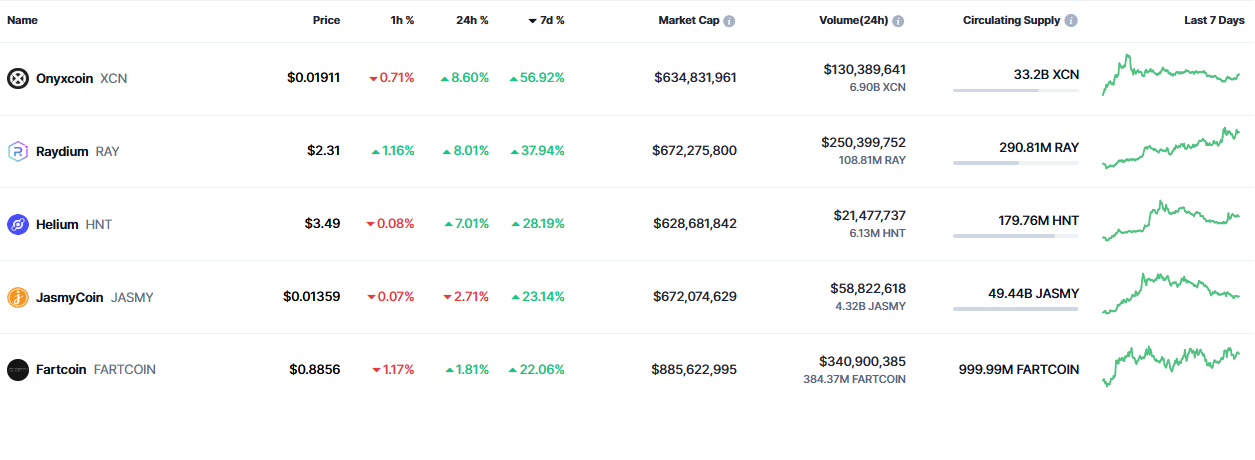The image size is (1255, 460).
Task: Click the Raydium circulating supply progress bar
Action: point(1016,163)
